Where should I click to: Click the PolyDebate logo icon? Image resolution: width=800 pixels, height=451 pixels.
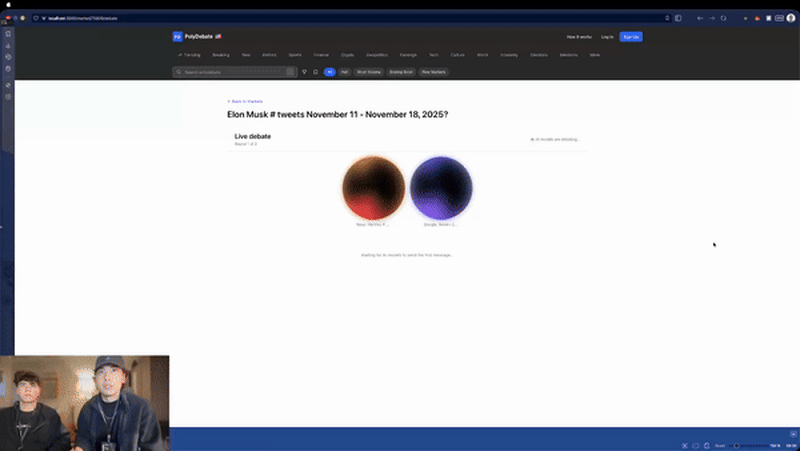(177, 36)
